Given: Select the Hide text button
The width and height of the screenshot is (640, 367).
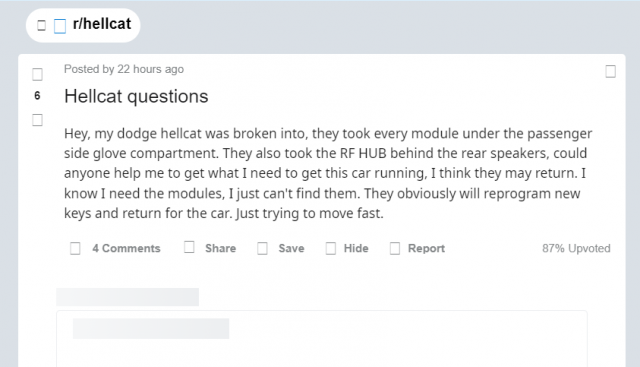Looking at the screenshot, I should pos(356,248).
